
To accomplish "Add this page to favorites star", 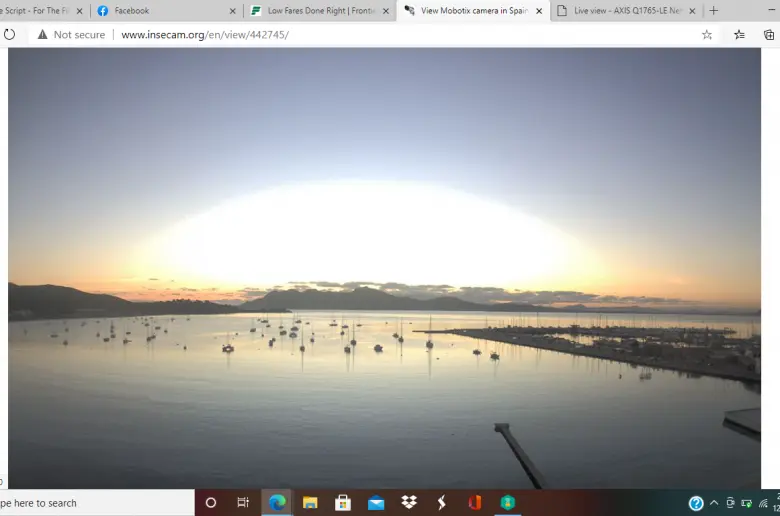I will [707, 34].
